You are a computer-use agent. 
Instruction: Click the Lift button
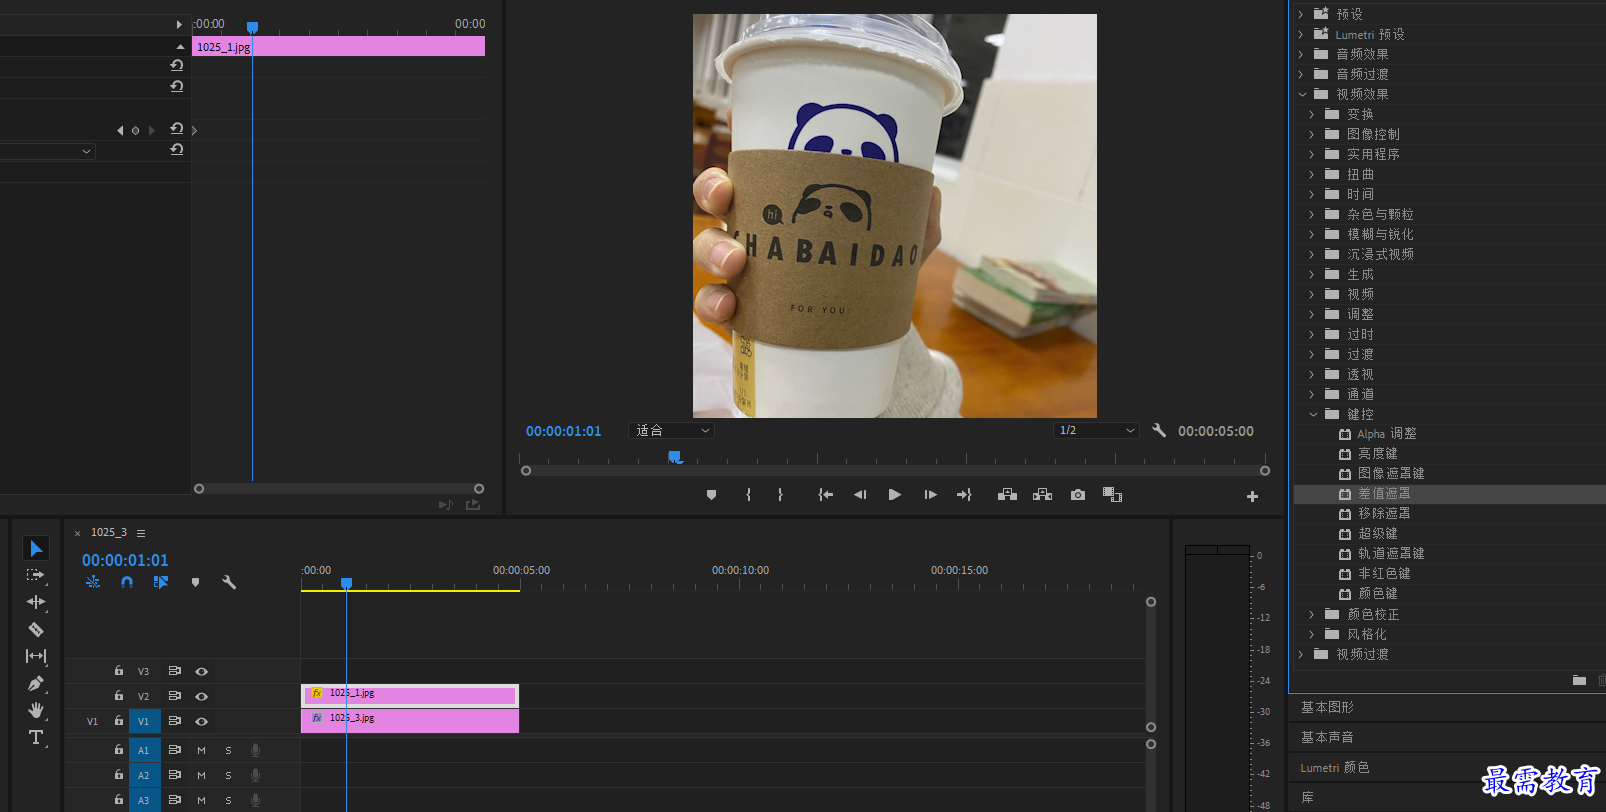click(1007, 495)
